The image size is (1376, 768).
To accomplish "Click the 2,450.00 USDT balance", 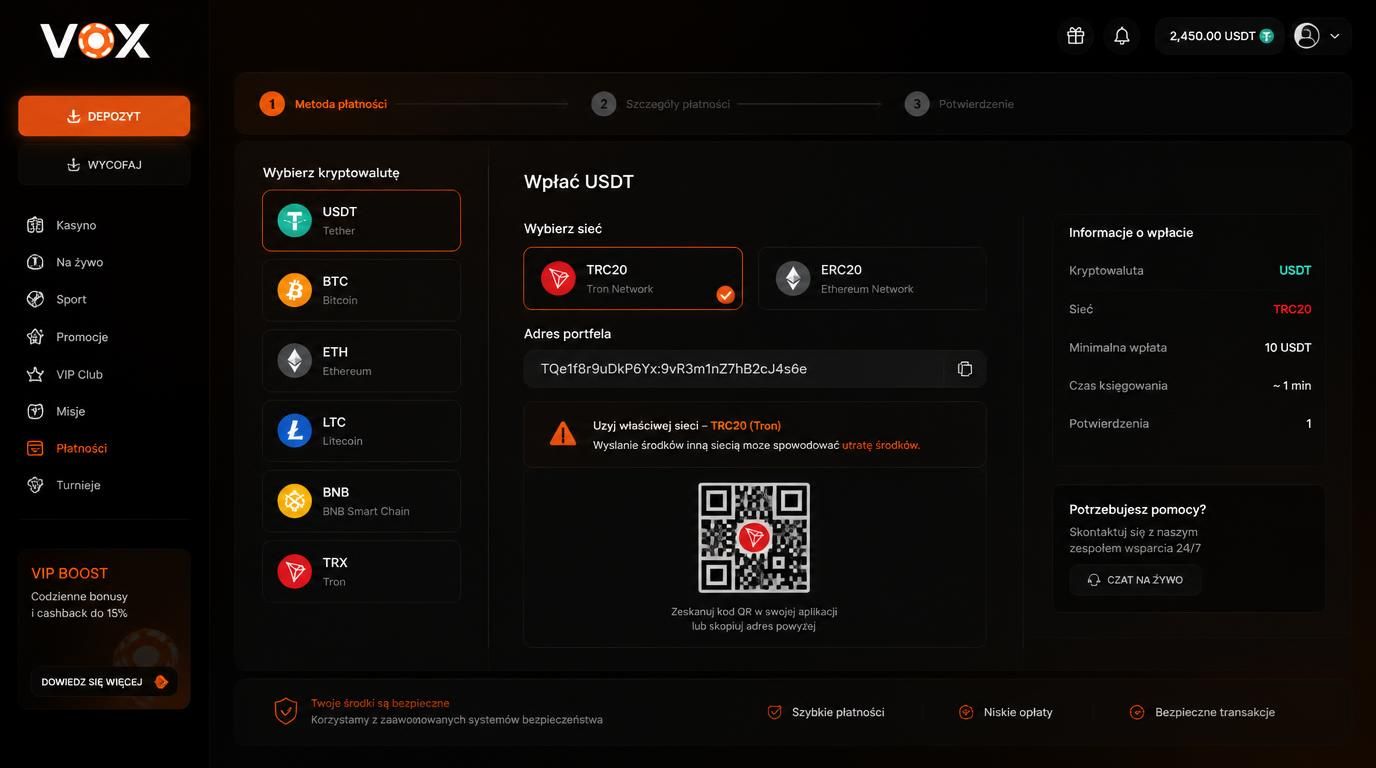I will [x=1221, y=36].
